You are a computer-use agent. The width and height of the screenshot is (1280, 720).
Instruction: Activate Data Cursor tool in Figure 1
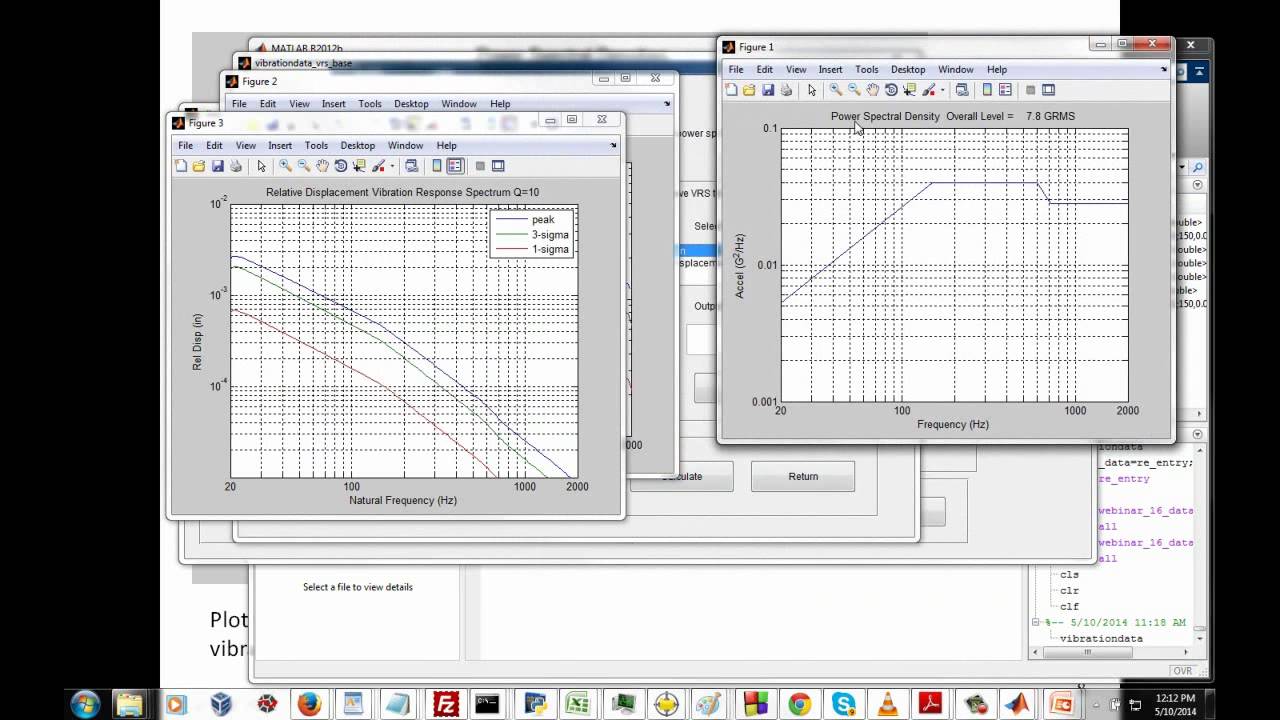(x=909, y=90)
